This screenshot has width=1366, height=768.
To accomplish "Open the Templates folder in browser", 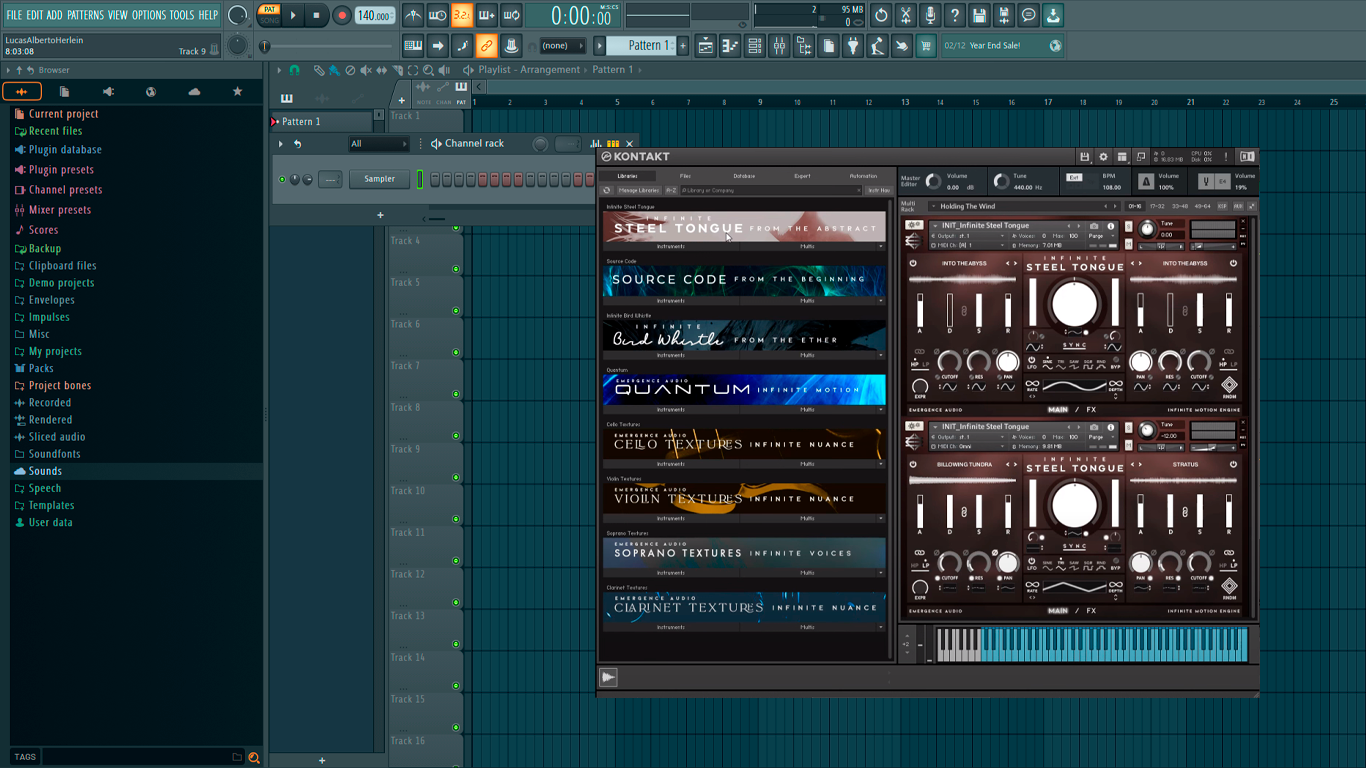I will click(52, 505).
